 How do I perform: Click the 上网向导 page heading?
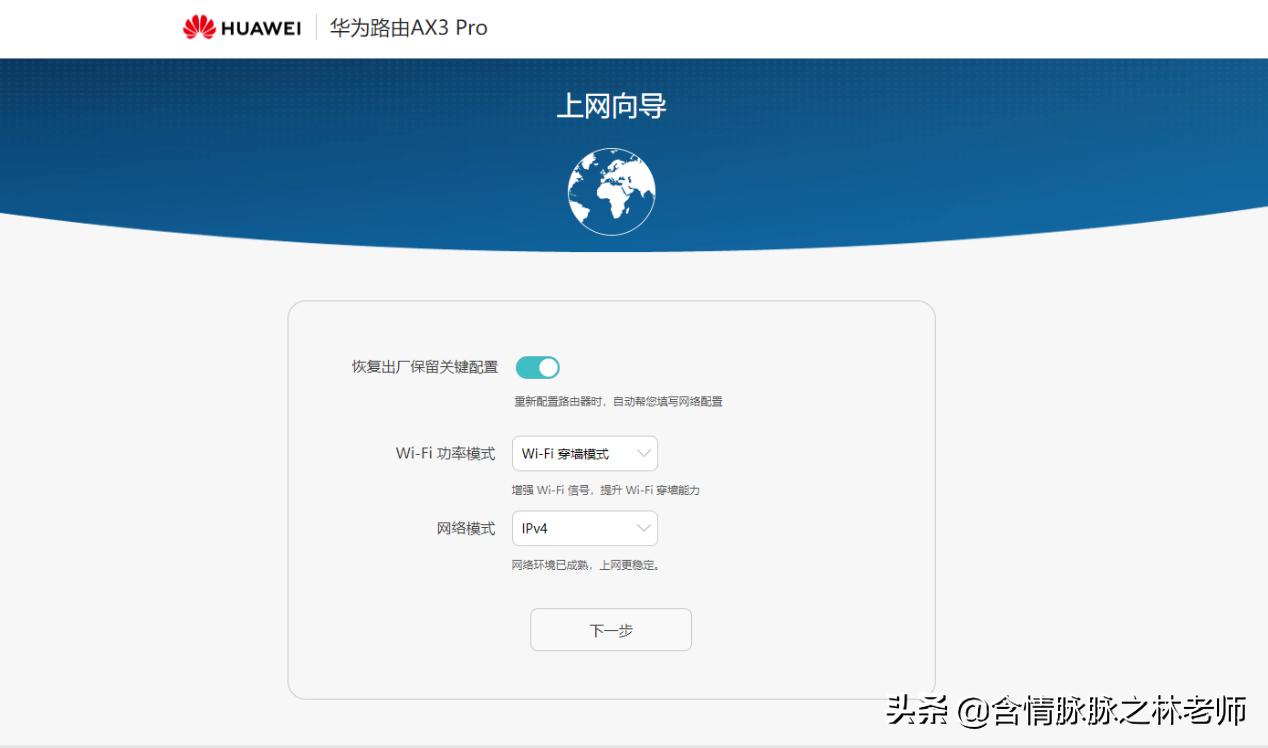coord(610,103)
